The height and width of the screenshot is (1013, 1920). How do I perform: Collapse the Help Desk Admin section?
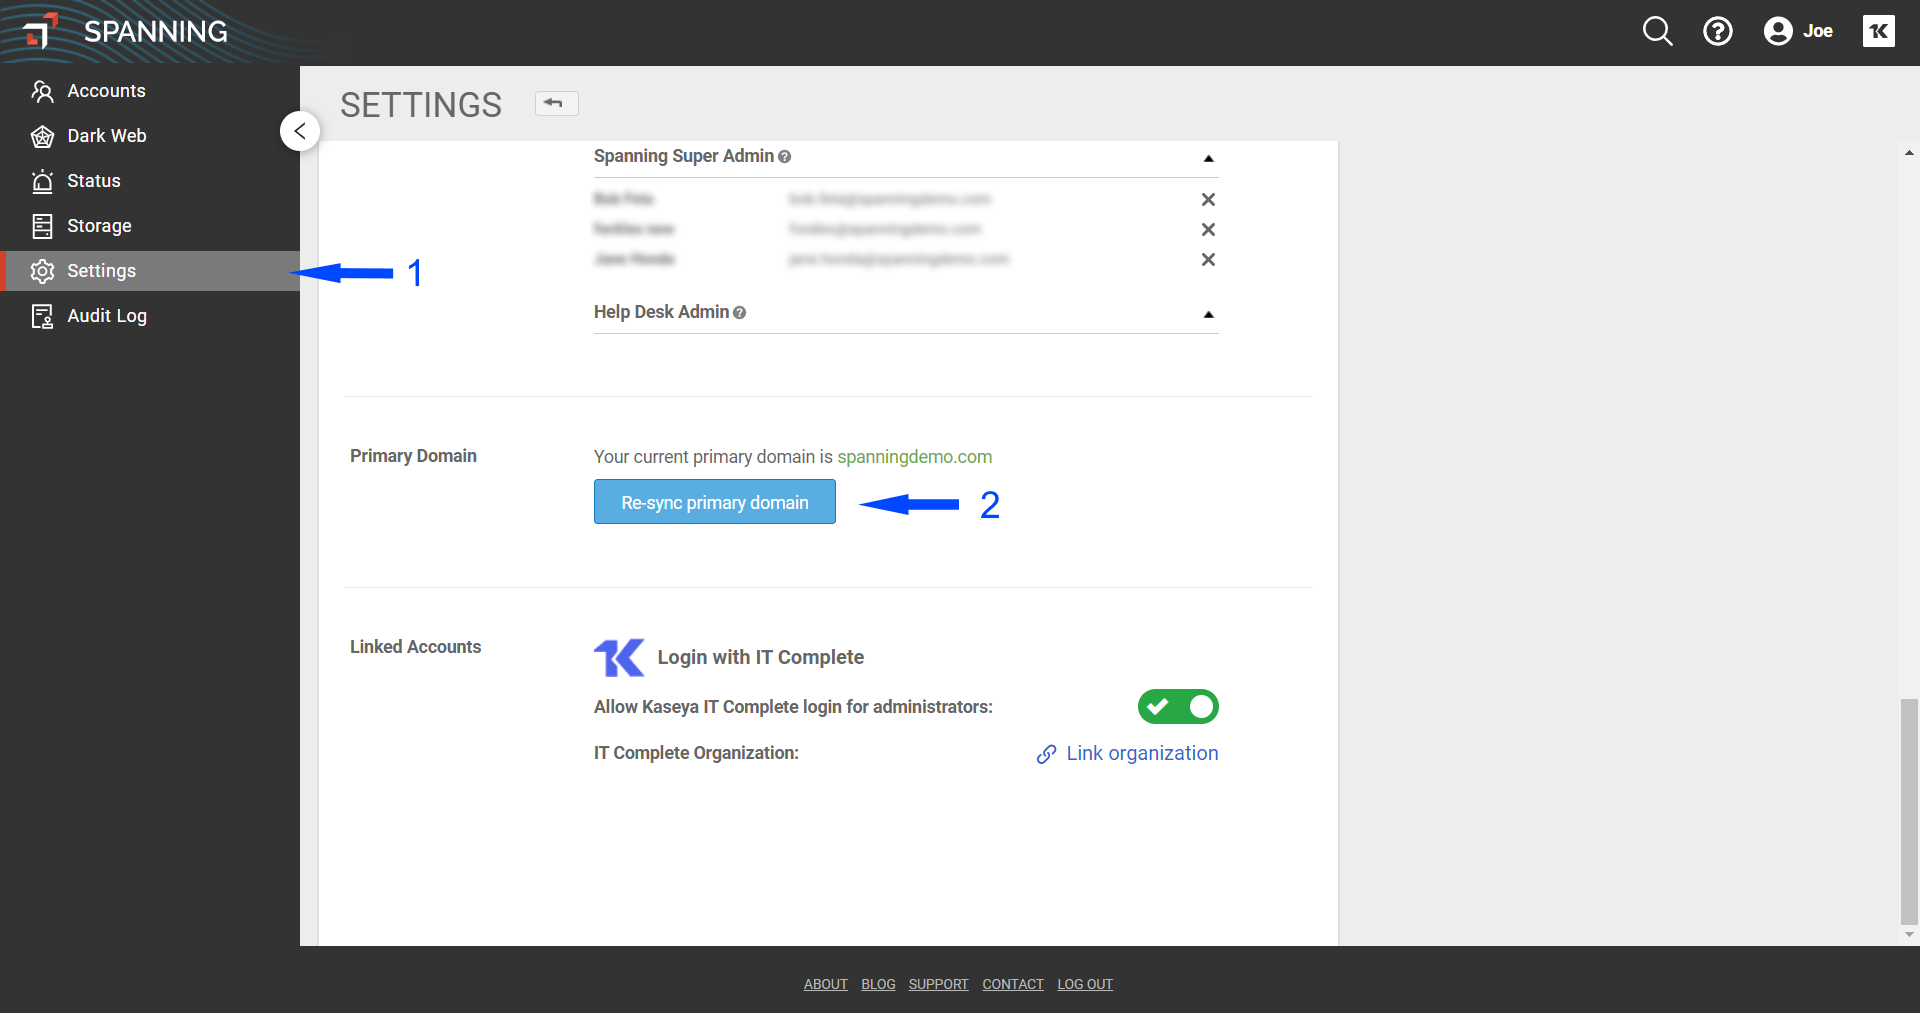[1208, 314]
